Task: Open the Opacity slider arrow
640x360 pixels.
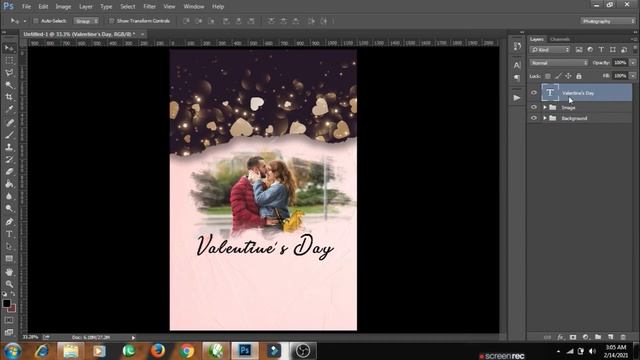Action: 633,63
